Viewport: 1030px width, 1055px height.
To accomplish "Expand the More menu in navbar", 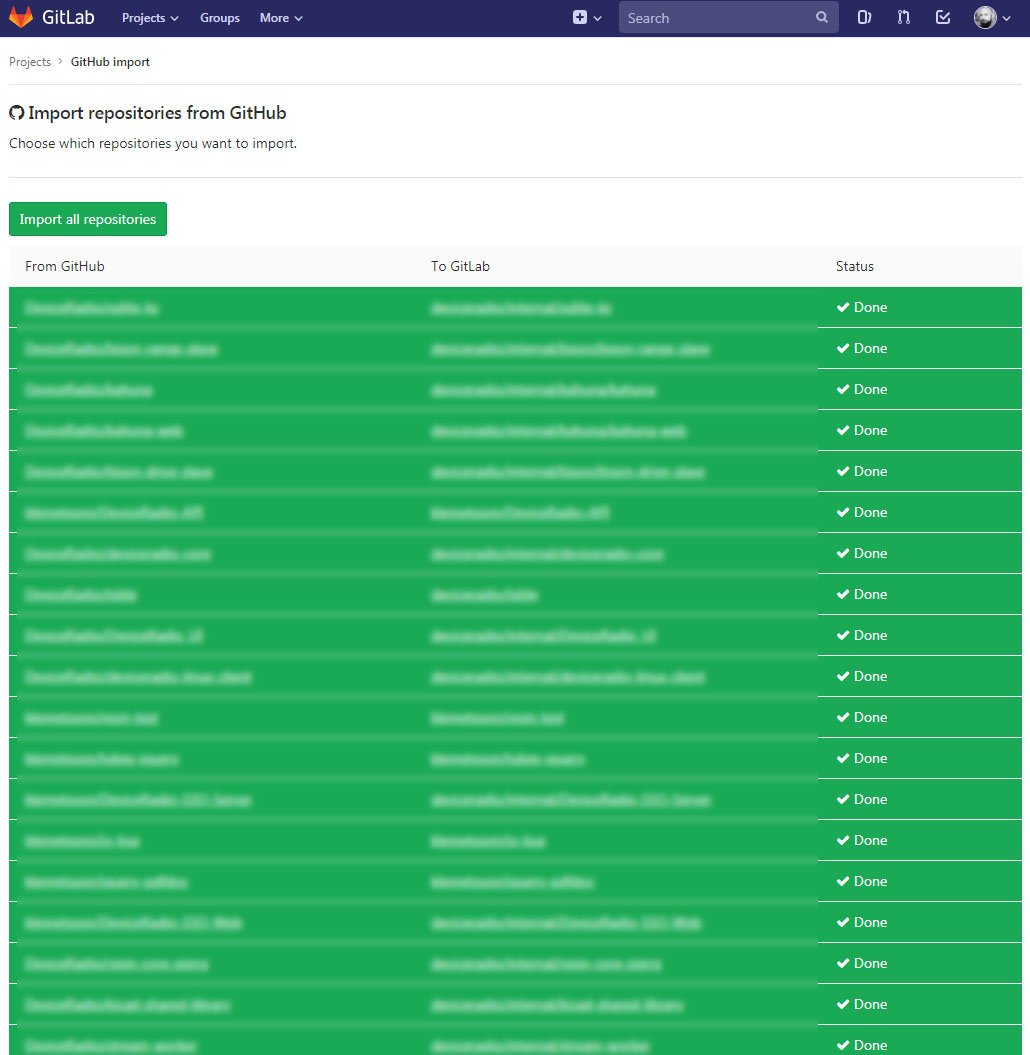I will (x=281, y=18).
